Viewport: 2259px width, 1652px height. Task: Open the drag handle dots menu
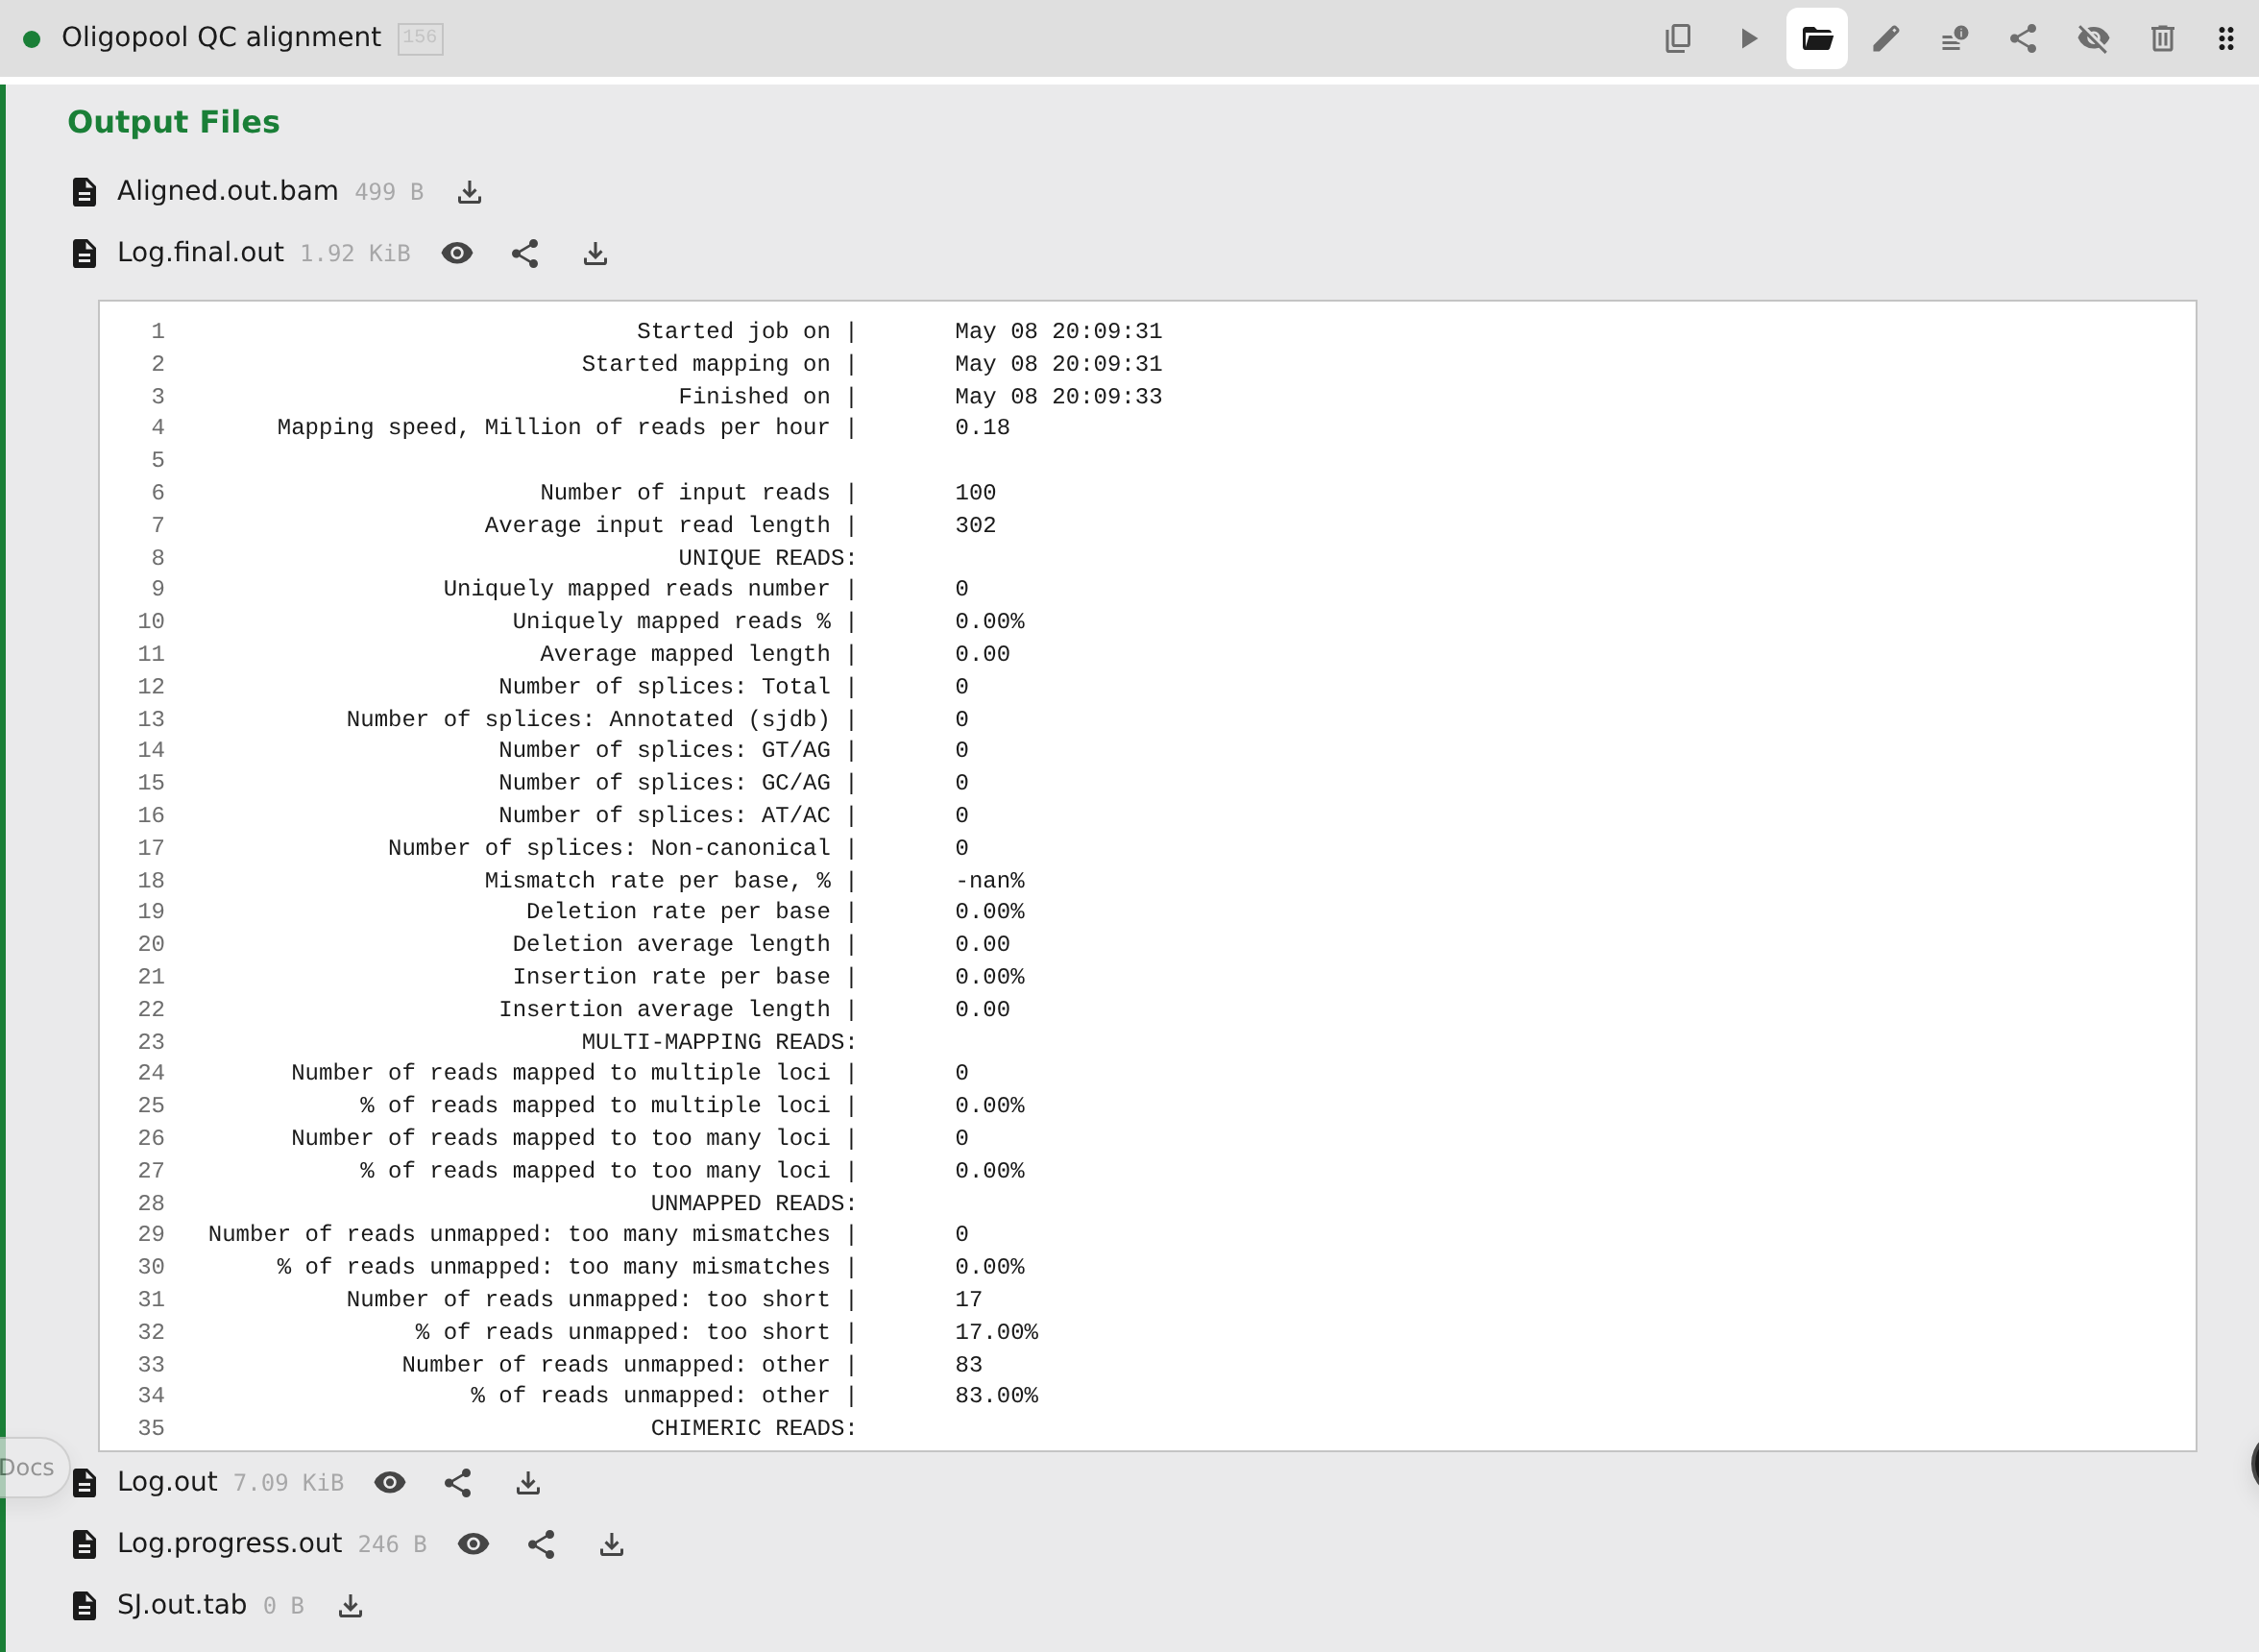point(2225,38)
